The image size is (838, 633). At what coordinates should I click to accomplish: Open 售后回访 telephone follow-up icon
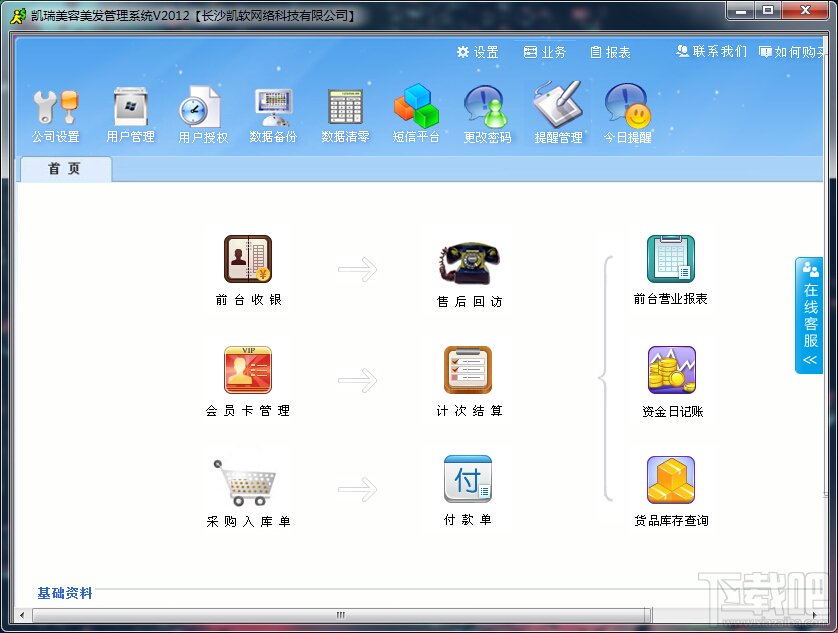(x=469, y=274)
